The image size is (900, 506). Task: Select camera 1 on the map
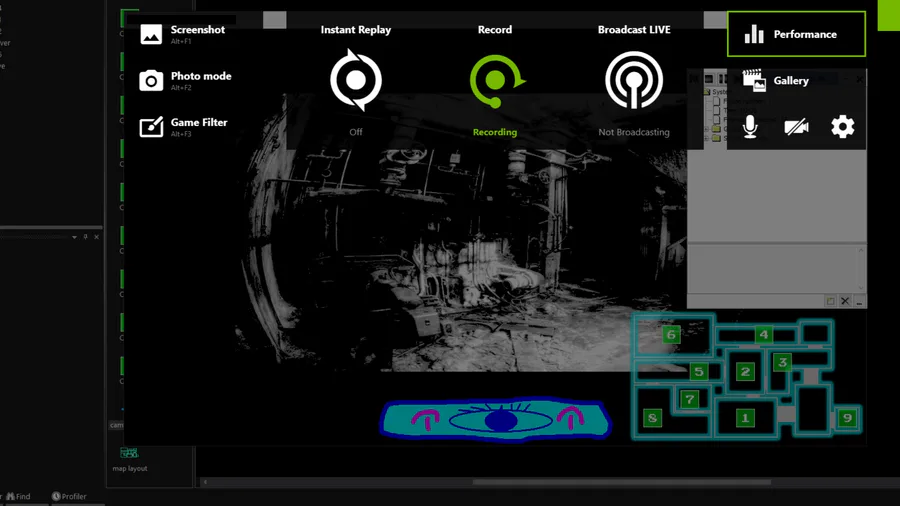pos(745,418)
